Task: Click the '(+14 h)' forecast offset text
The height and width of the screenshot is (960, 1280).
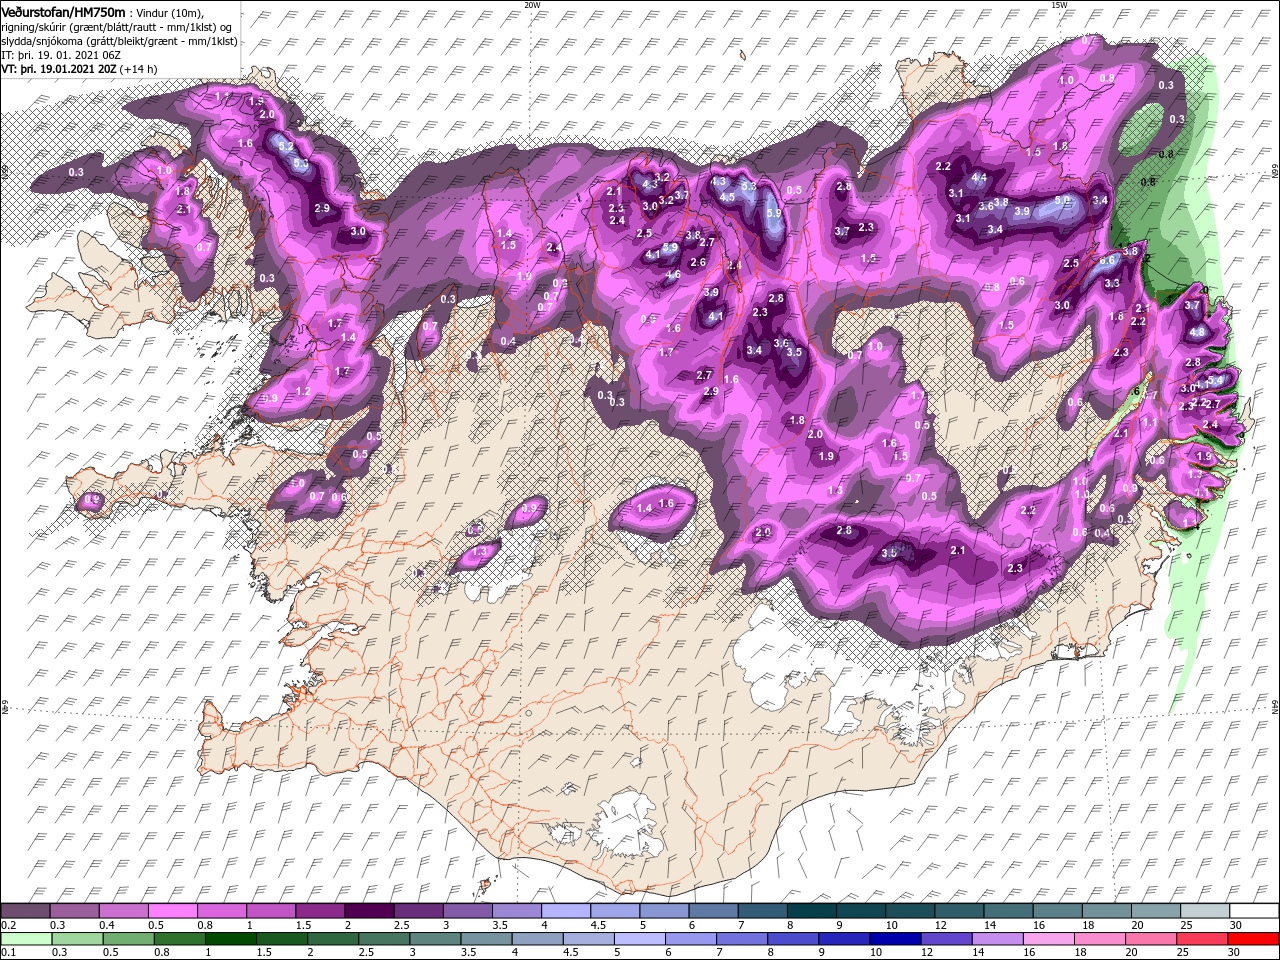Action: (x=141, y=69)
